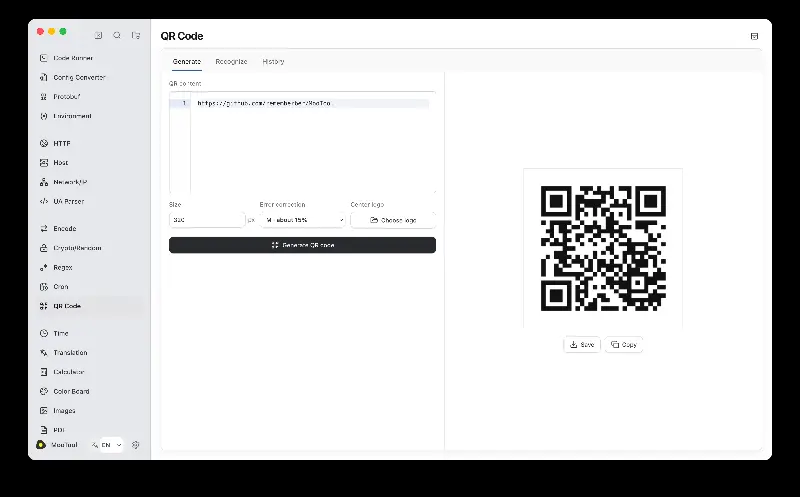Open the Environment tool icon
Viewport: 800px width, 497px height.
[x=44, y=116]
